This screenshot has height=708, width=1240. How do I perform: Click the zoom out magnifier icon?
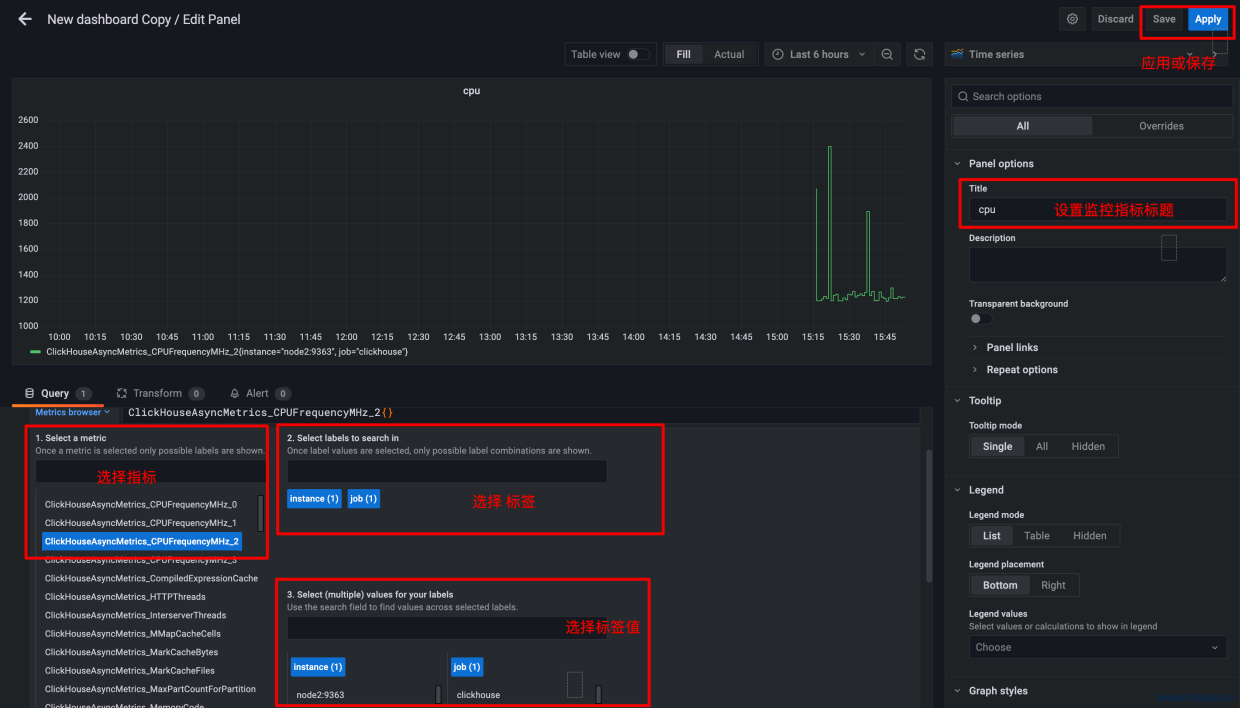click(887, 54)
